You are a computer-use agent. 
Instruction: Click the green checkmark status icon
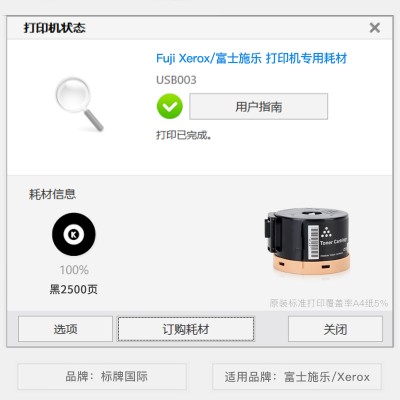[170, 106]
